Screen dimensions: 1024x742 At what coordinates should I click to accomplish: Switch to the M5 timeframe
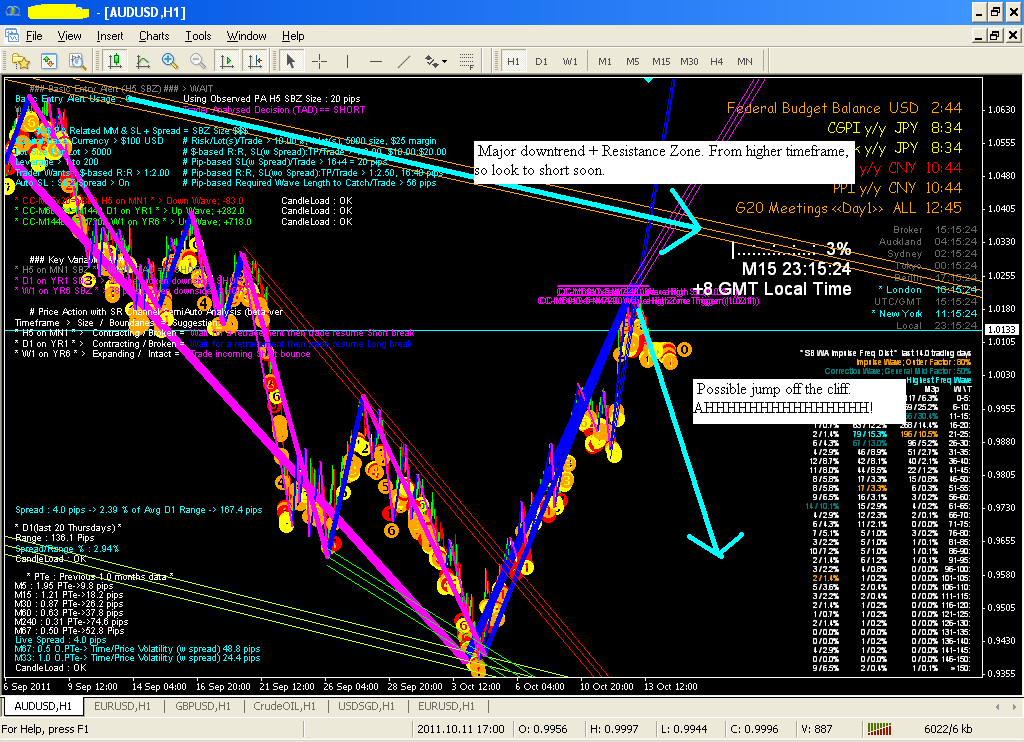(x=633, y=61)
